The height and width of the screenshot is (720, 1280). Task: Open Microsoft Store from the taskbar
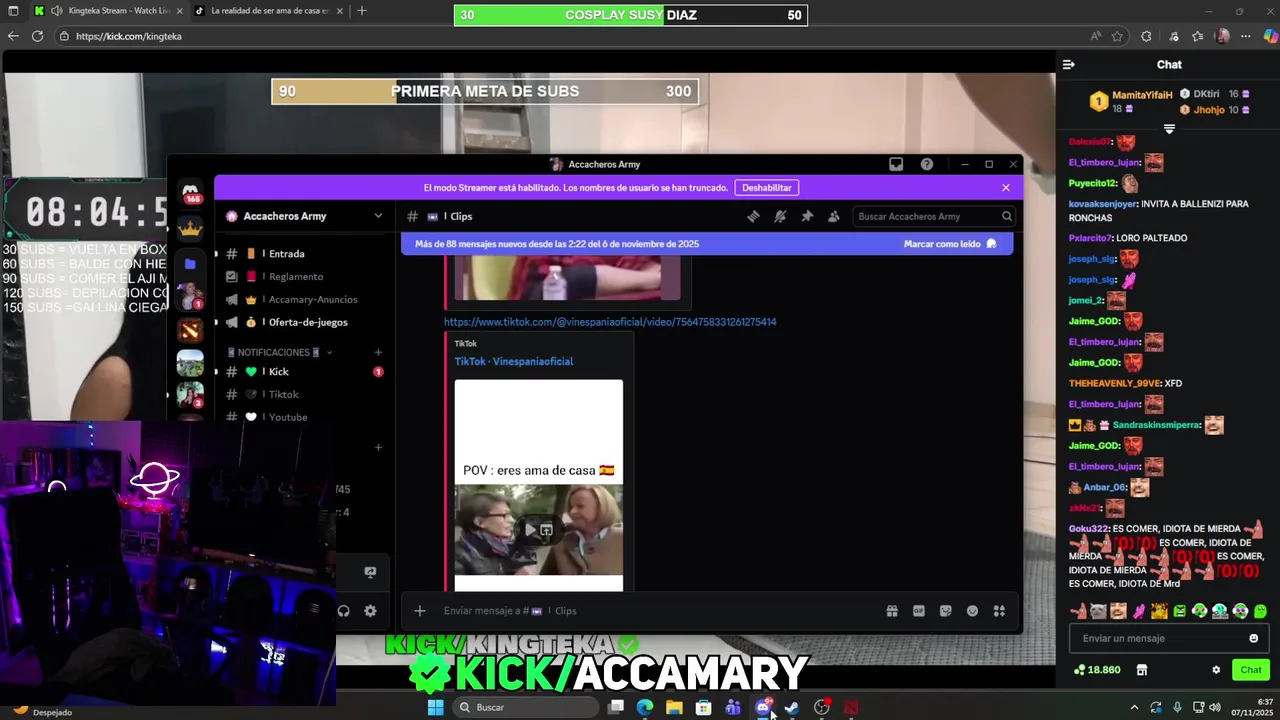(704, 707)
